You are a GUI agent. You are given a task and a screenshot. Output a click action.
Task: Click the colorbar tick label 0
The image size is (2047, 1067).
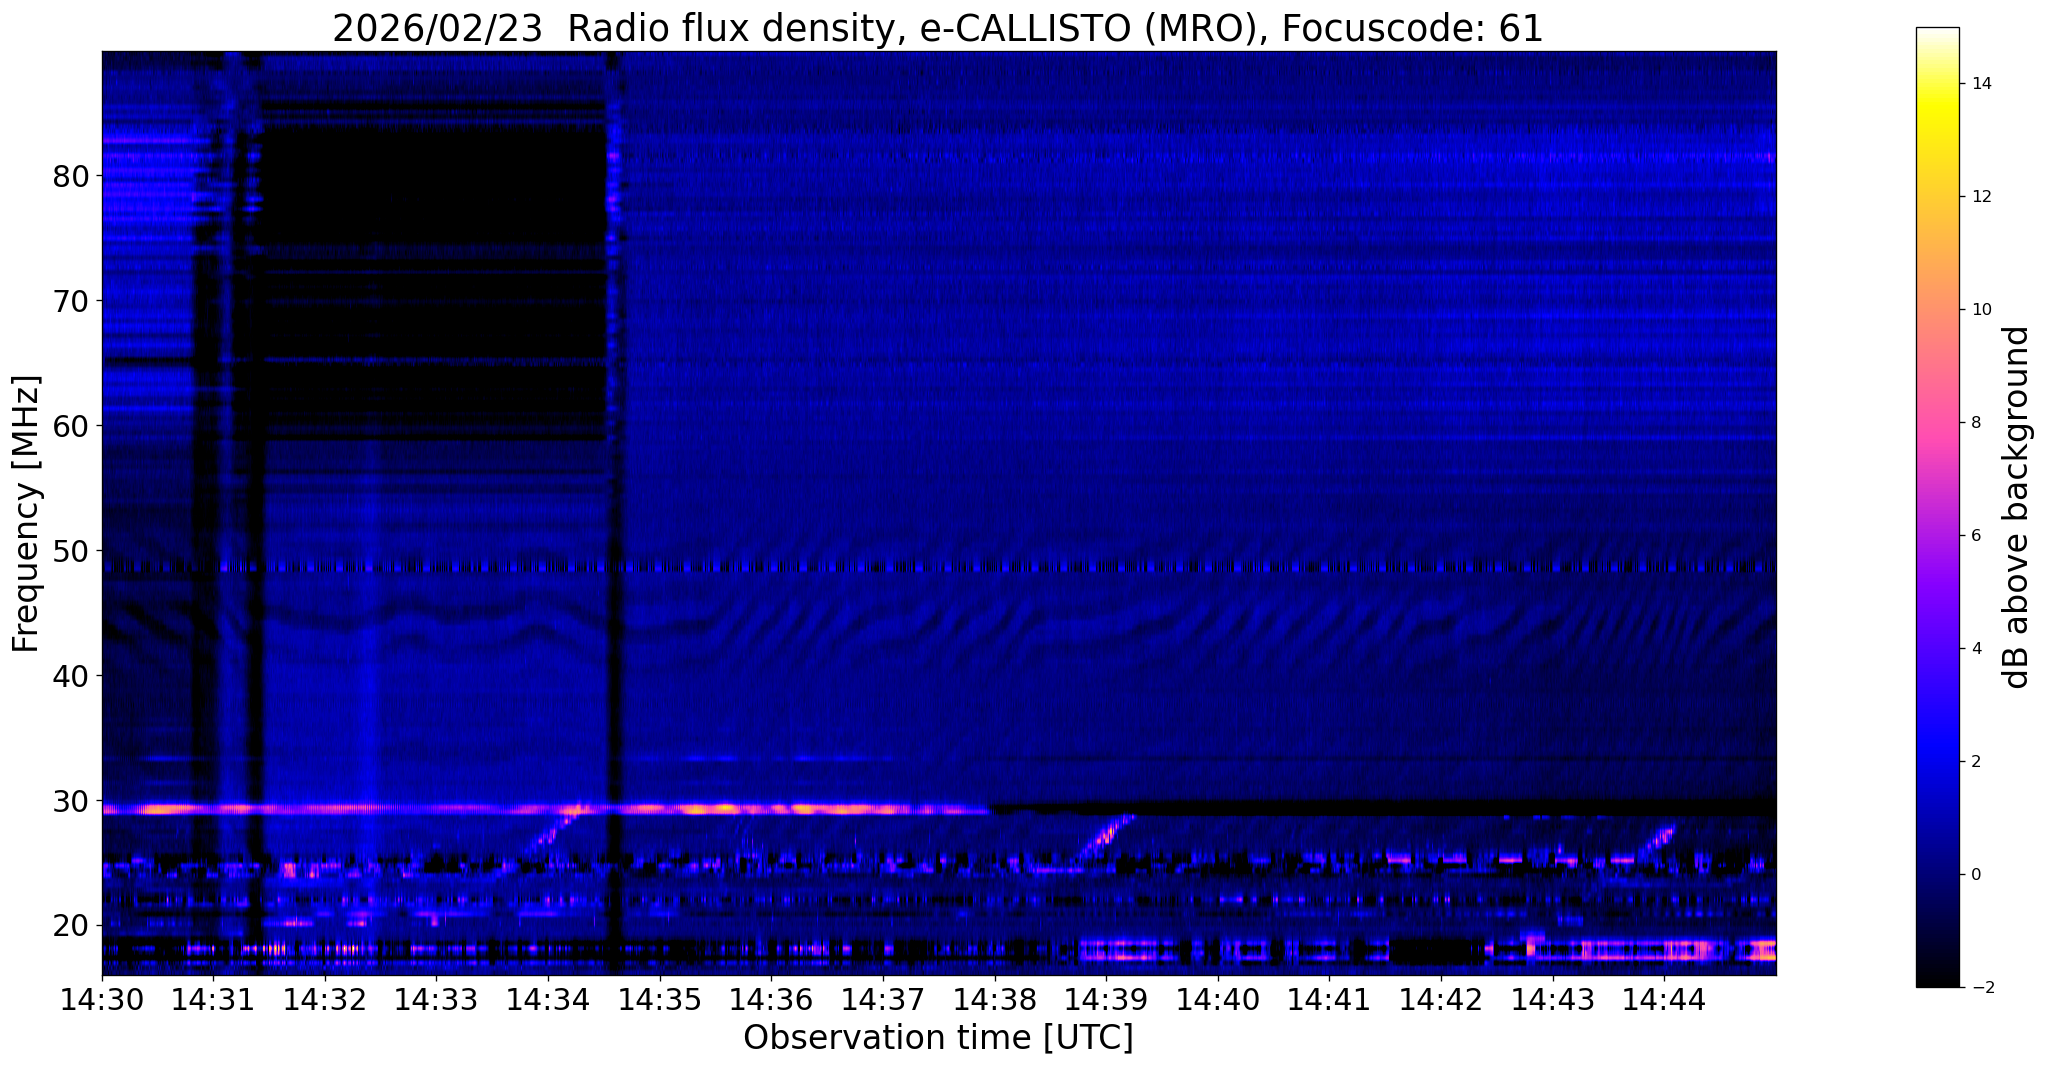(x=1975, y=875)
